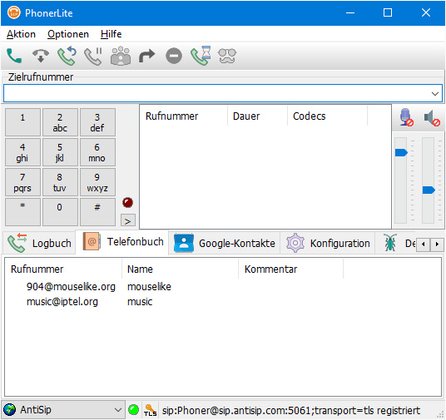The image size is (446, 420).
Task: Start a conference call with group icon
Action: (120, 56)
